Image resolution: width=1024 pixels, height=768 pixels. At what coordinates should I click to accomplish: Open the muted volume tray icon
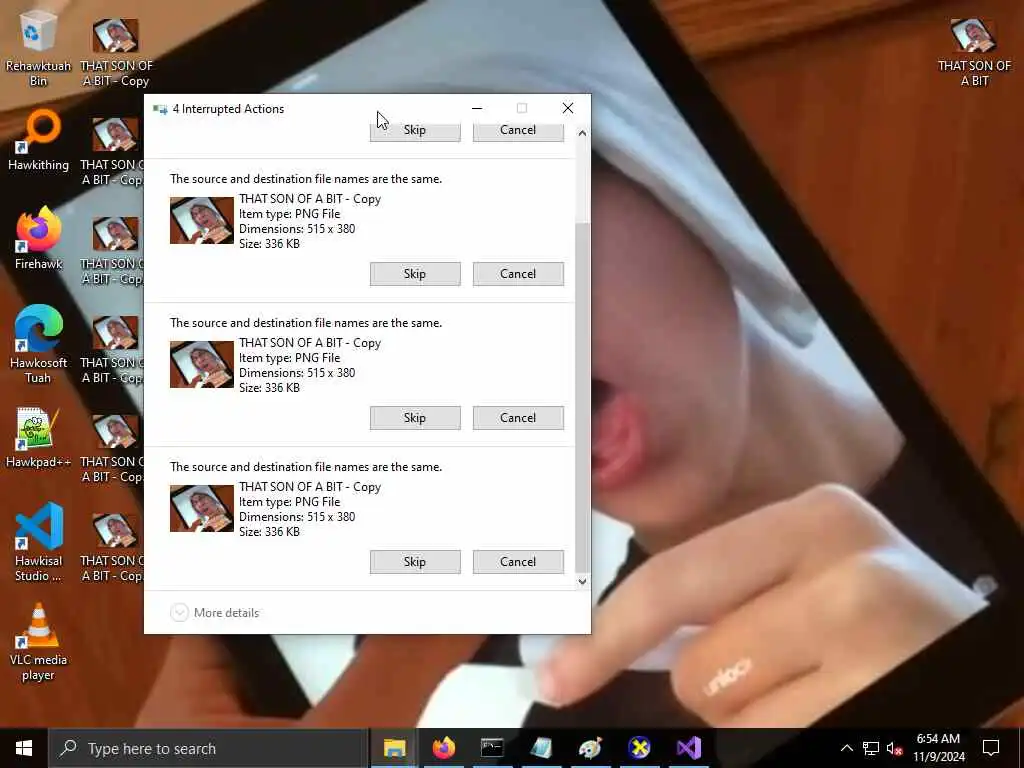[x=894, y=748]
